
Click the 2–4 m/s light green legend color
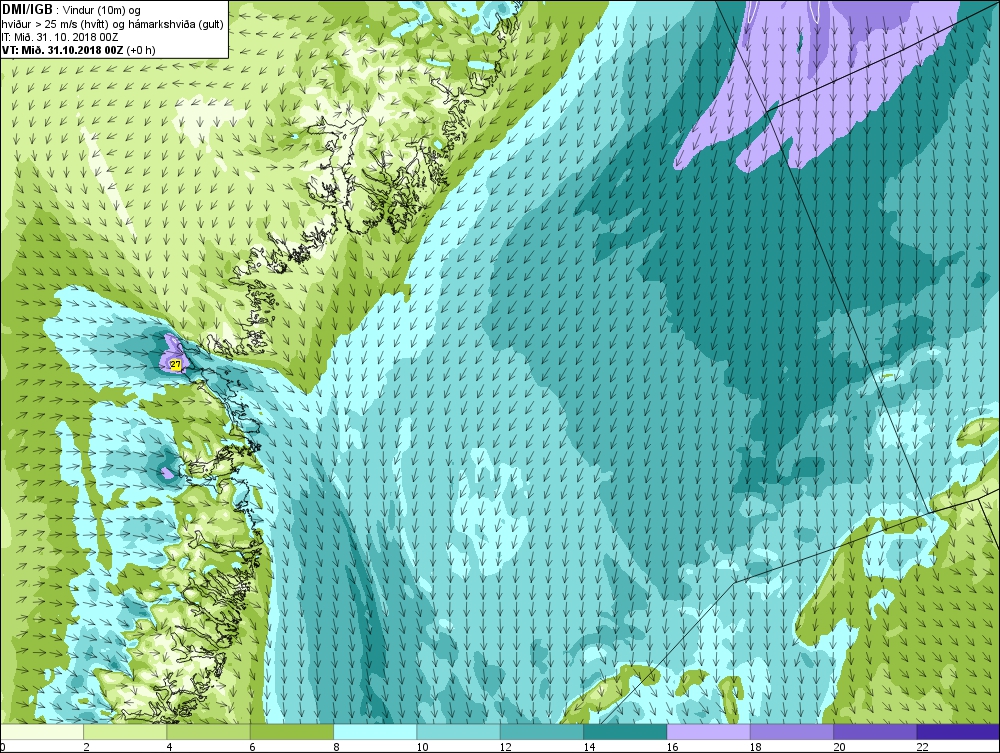[x=125, y=732]
